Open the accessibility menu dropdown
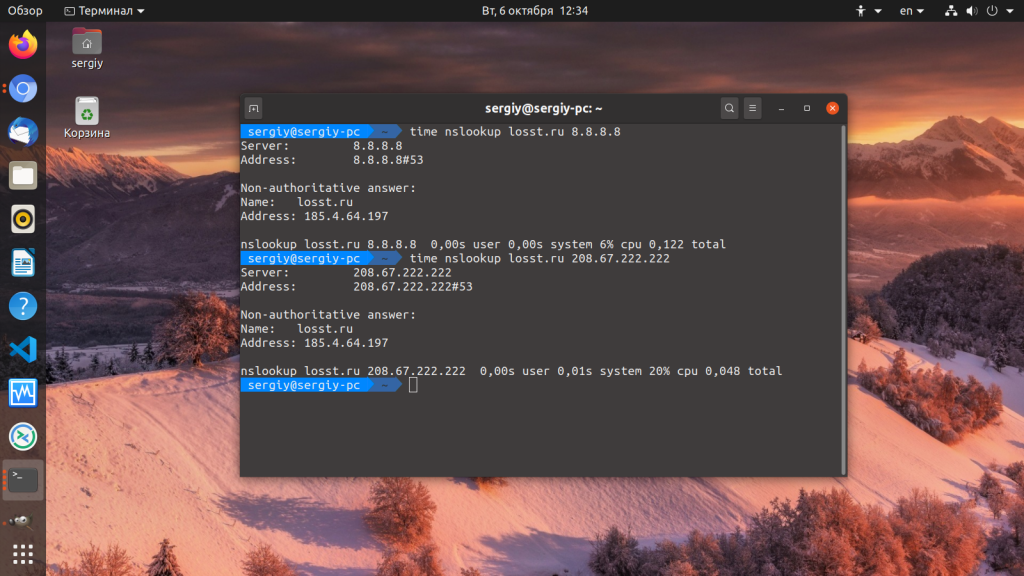1024x576 pixels. 868,11
